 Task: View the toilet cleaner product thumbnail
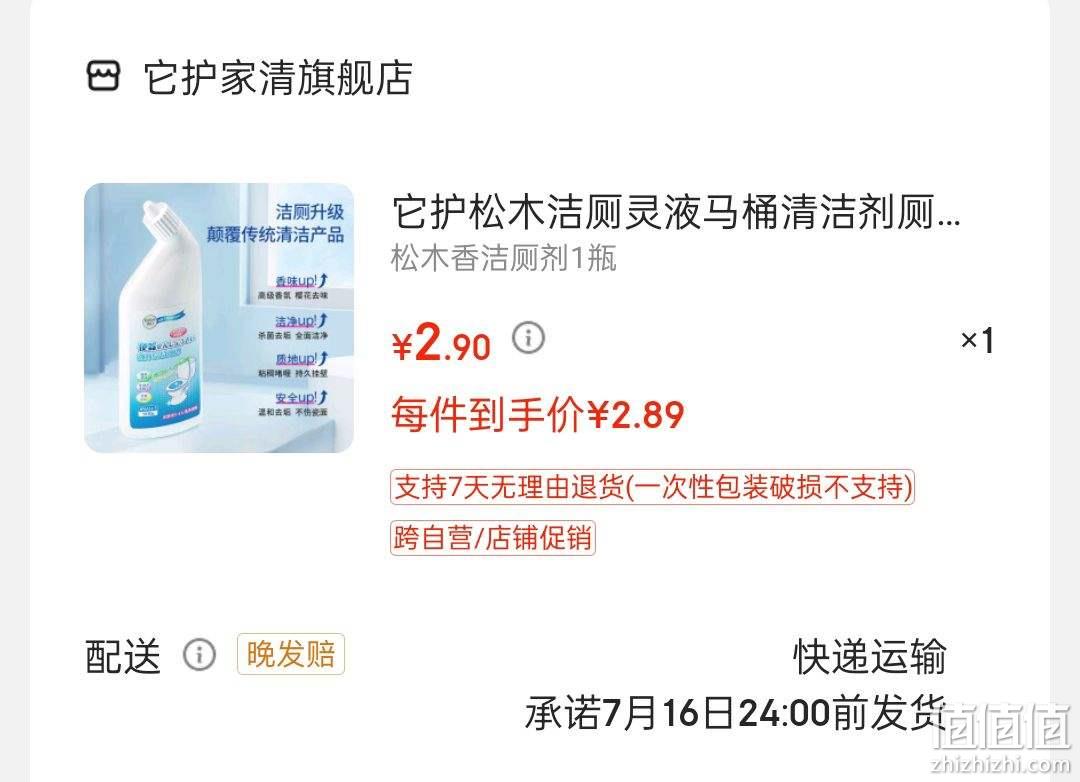[219, 318]
